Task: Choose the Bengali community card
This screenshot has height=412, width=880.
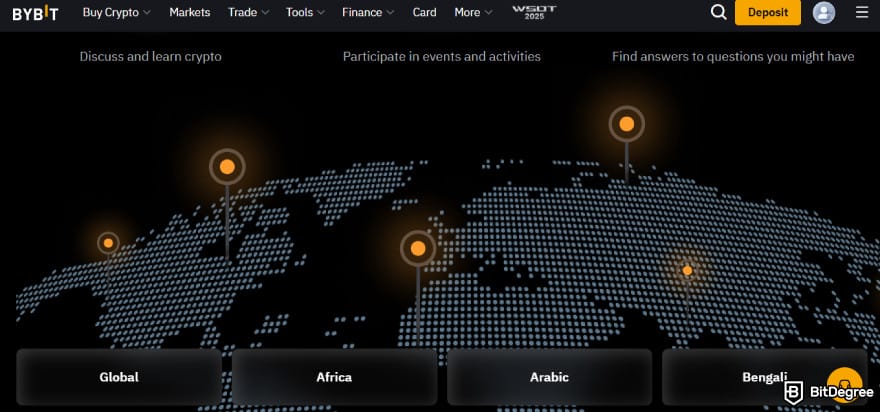Action: [x=764, y=377]
